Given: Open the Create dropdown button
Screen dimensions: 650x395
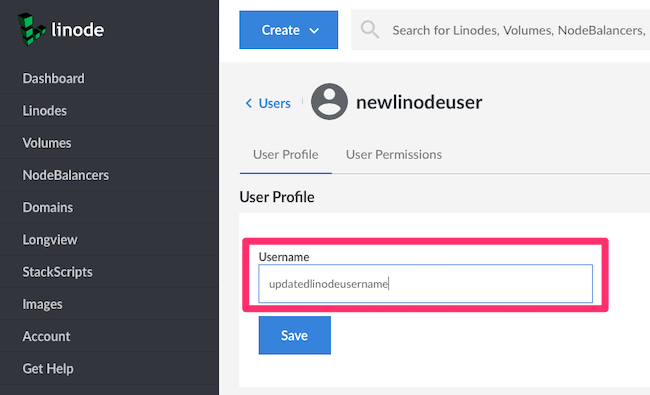Looking at the screenshot, I should pyautogui.click(x=289, y=30).
